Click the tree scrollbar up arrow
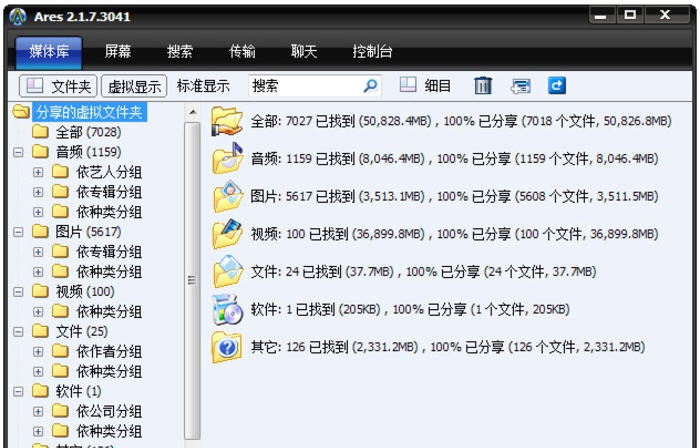The width and height of the screenshot is (700, 448). pyautogui.click(x=192, y=112)
